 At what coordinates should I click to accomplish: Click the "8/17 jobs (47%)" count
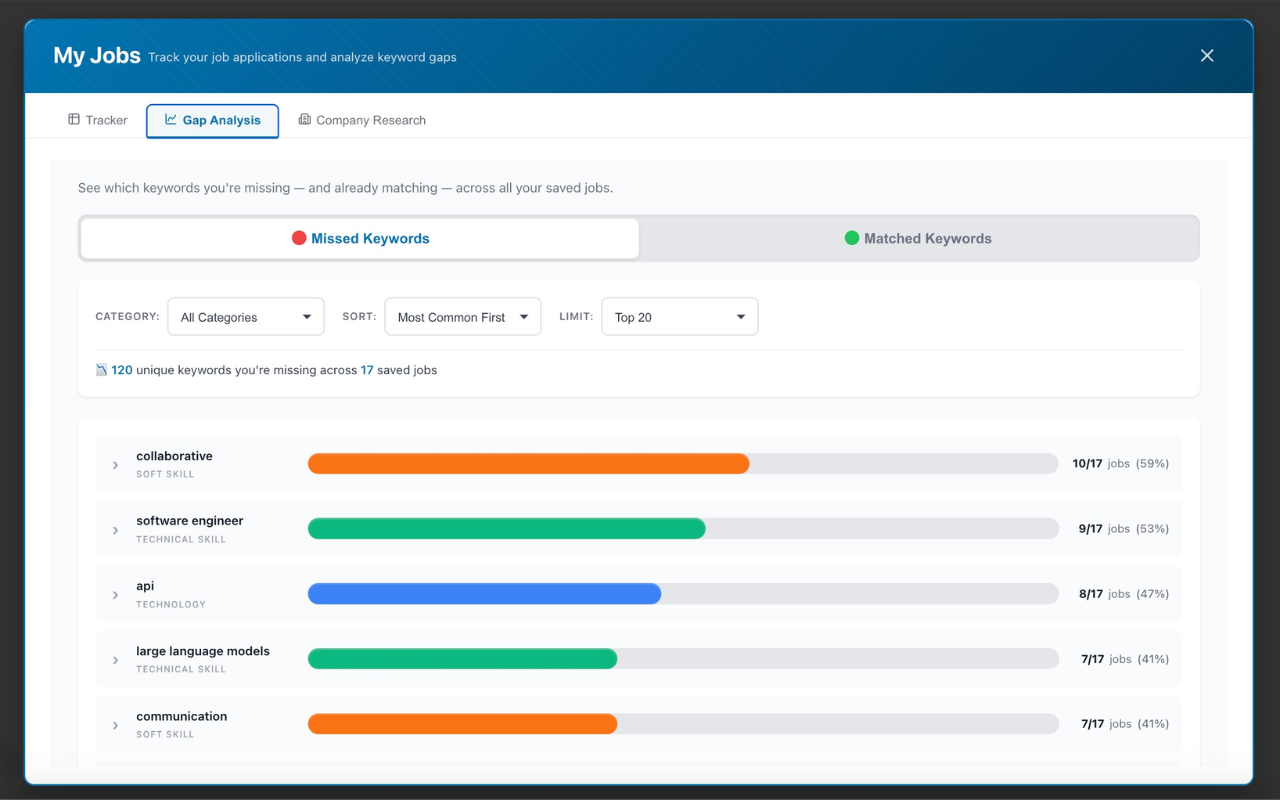click(x=1123, y=593)
